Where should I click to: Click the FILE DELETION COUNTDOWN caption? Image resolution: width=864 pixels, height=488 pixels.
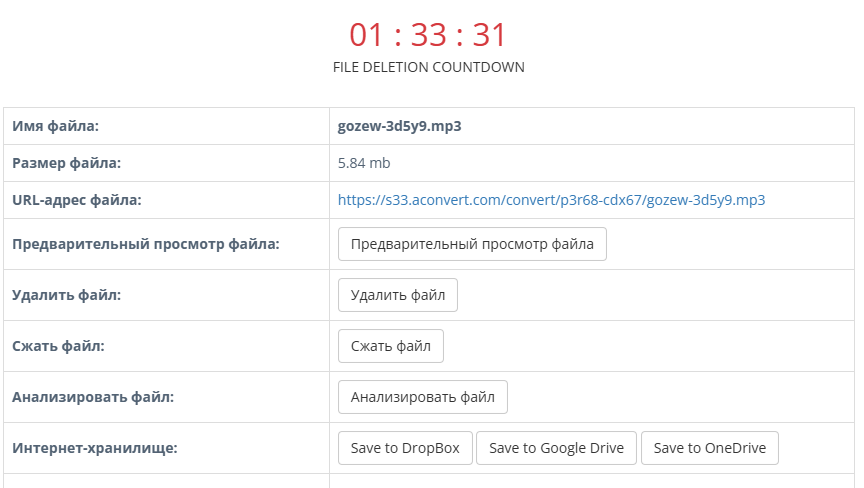[428, 68]
